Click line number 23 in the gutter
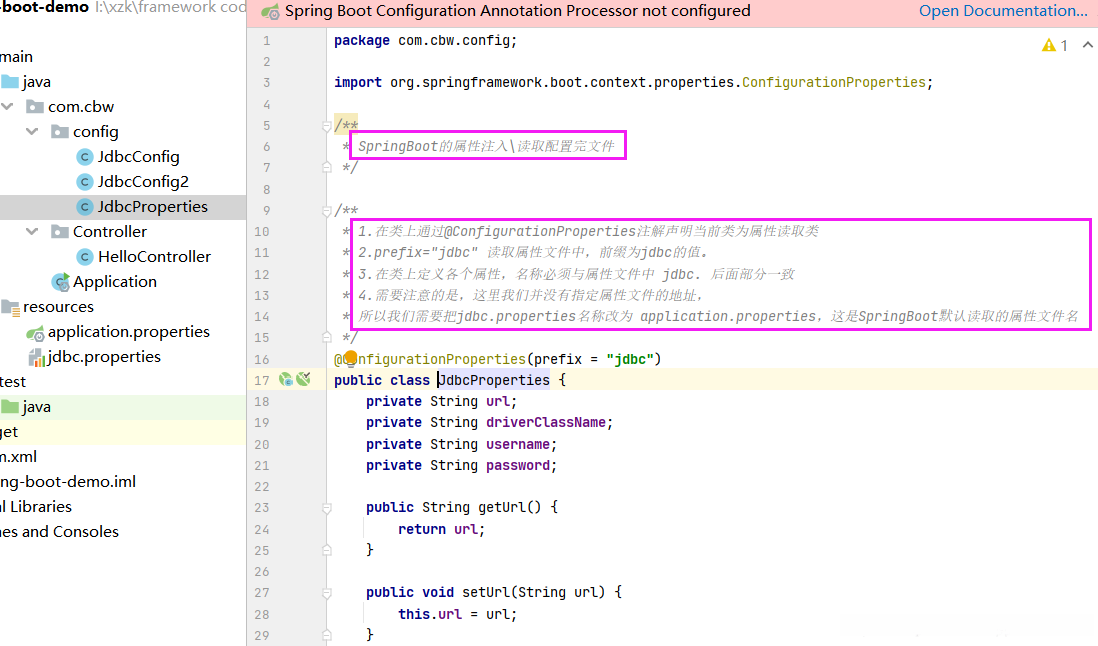Viewport: 1098px width, 646px height. pyautogui.click(x=262, y=507)
